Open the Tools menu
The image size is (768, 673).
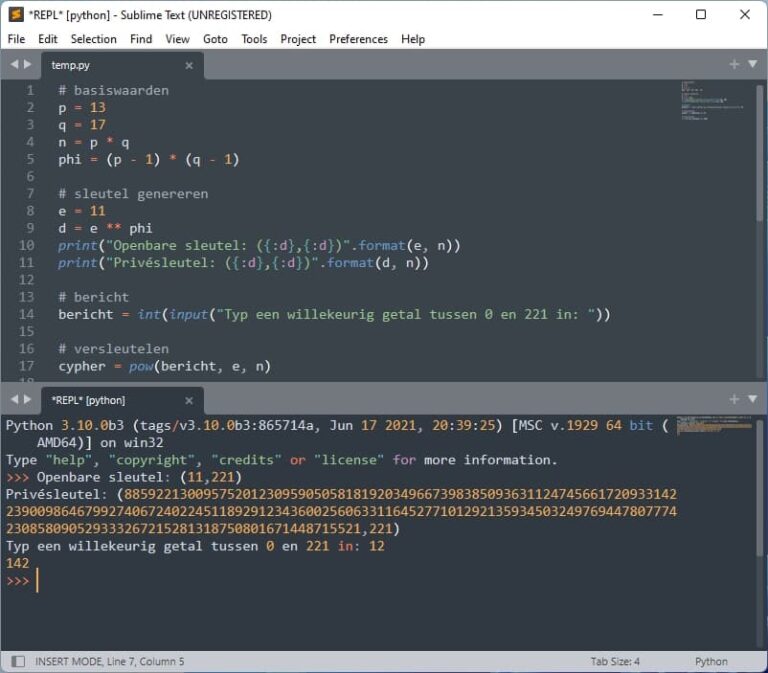(x=254, y=39)
